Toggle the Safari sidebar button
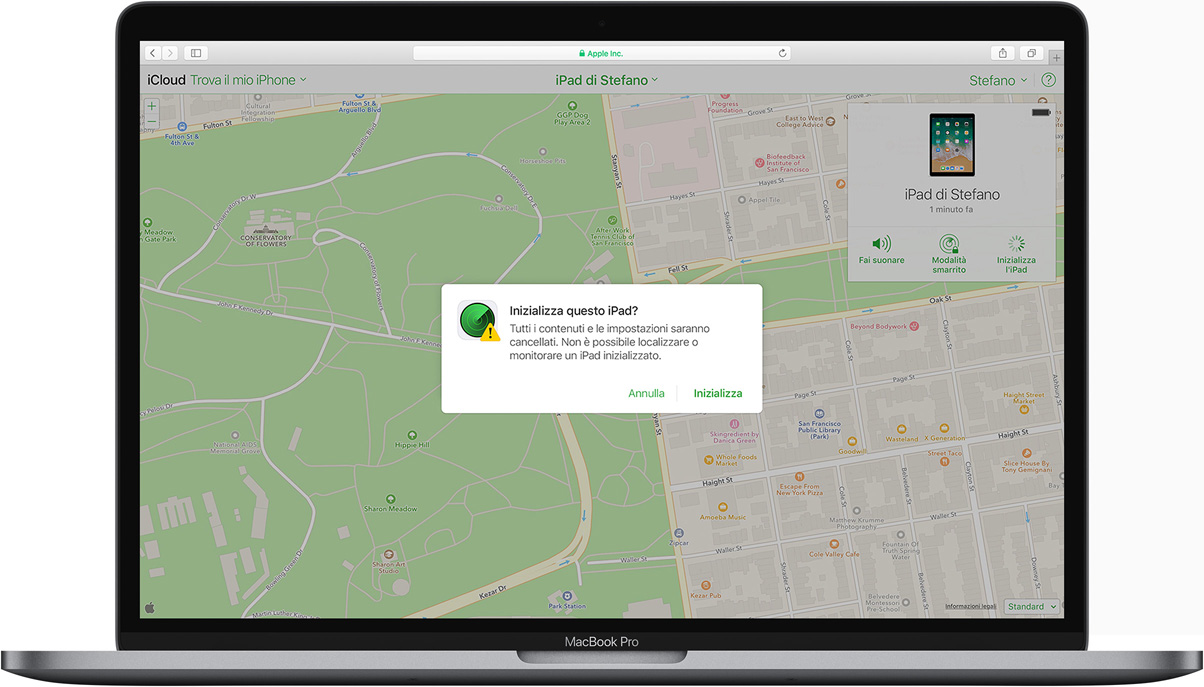The image size is (1204, 687). [x=196, y=53]
